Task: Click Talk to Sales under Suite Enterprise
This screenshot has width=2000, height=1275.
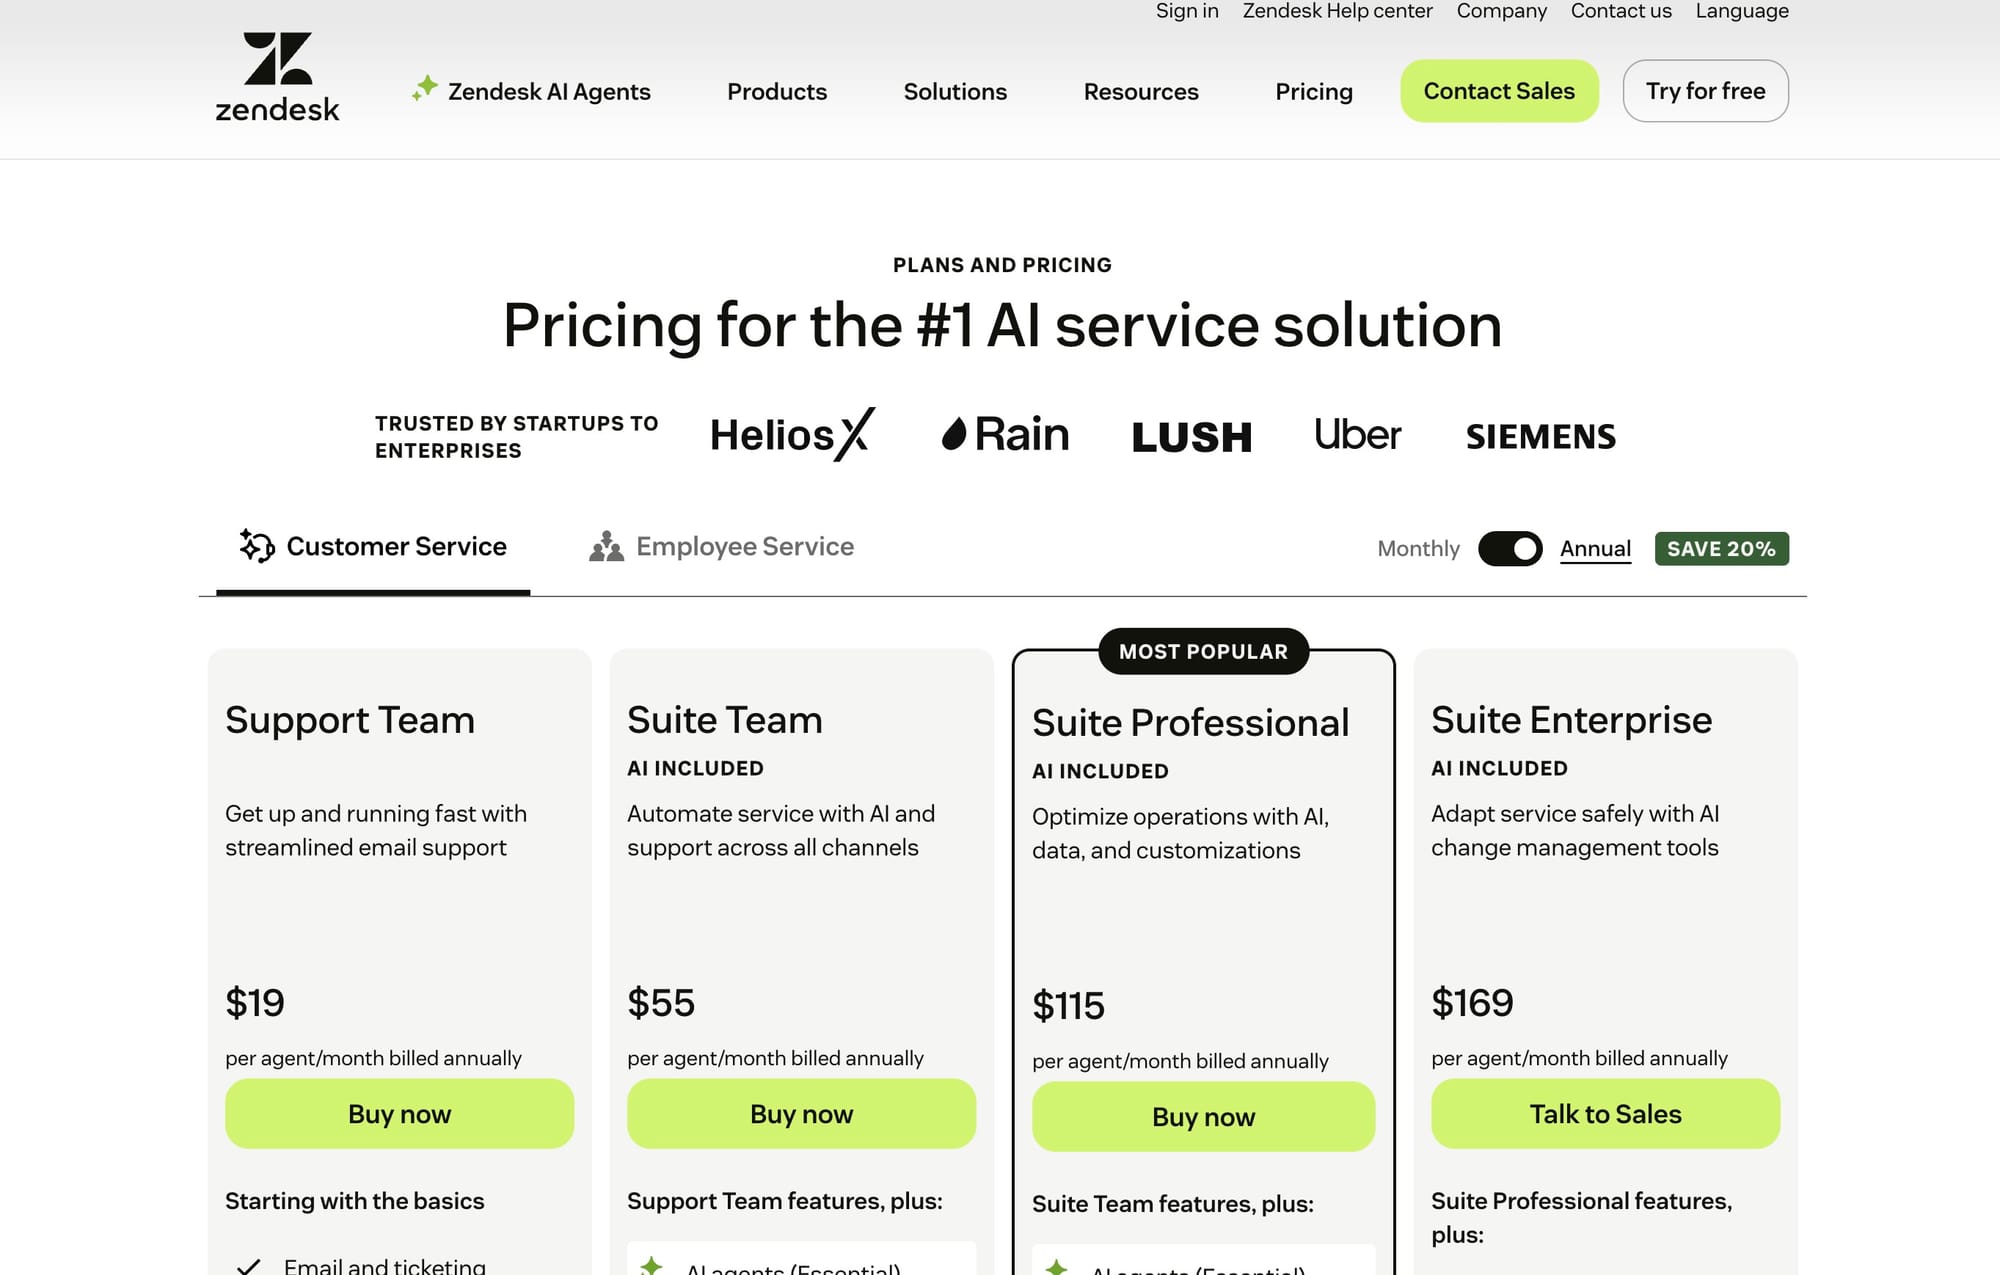Action: click(1605, 1114)
